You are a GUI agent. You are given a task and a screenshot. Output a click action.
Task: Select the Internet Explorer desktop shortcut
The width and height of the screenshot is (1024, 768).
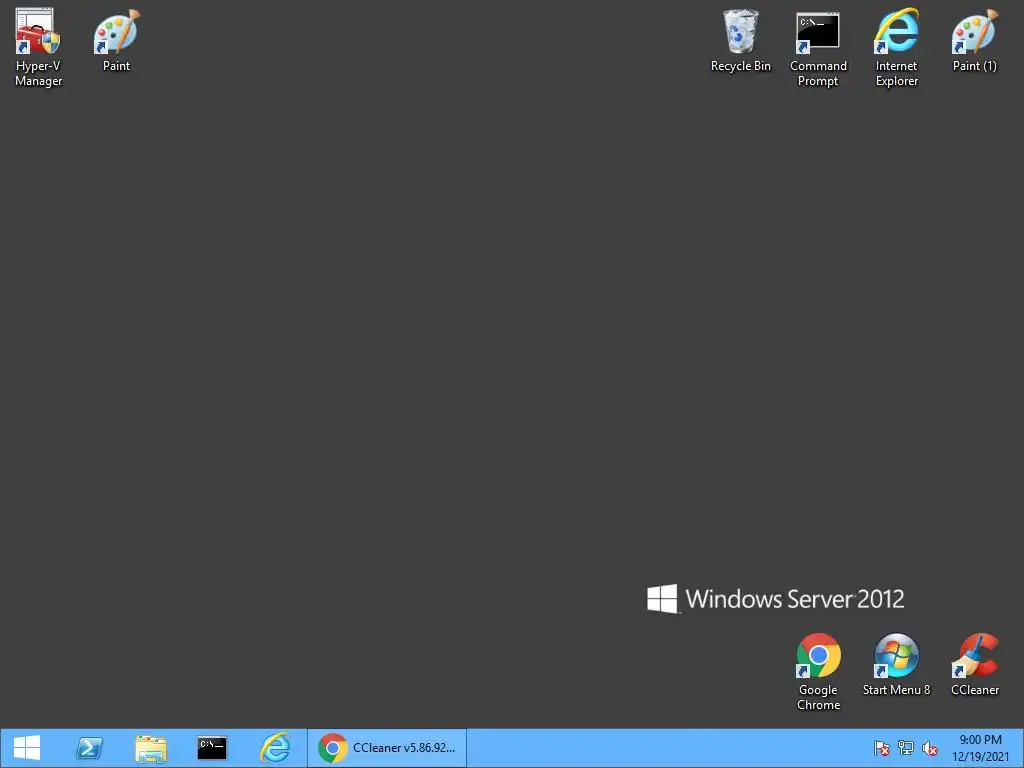897,48
